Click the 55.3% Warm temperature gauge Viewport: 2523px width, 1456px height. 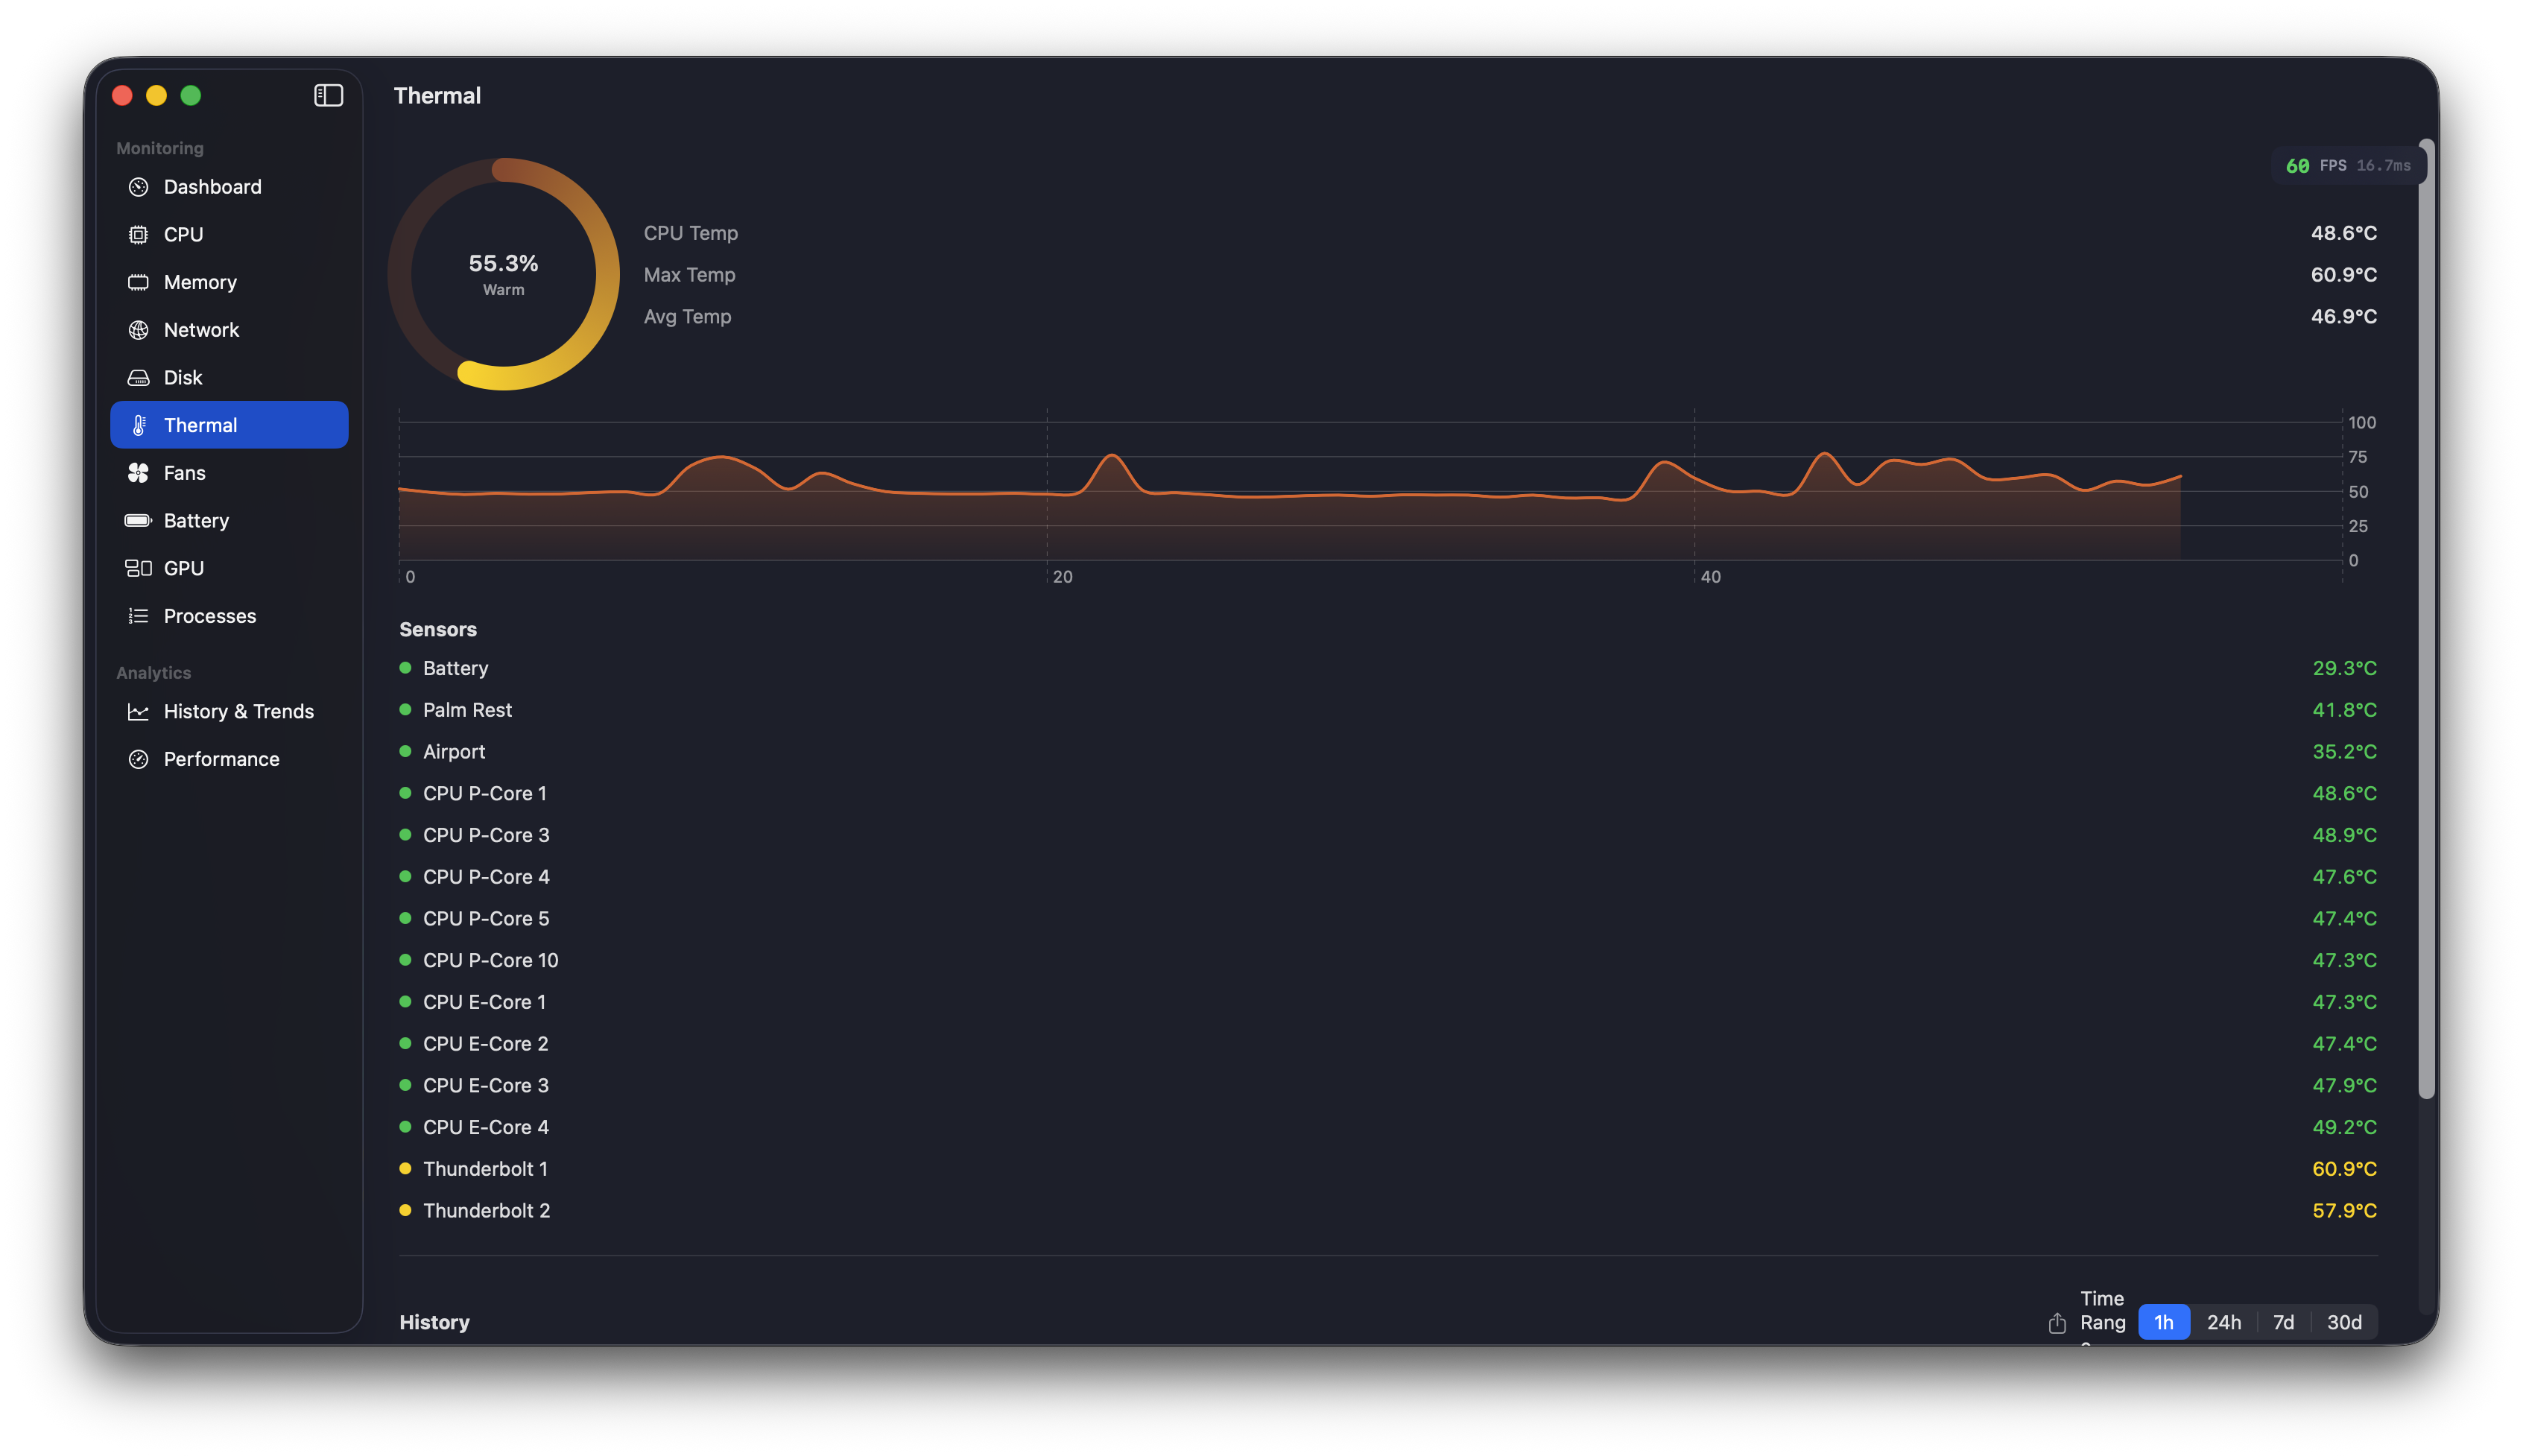tap(503, 274)
